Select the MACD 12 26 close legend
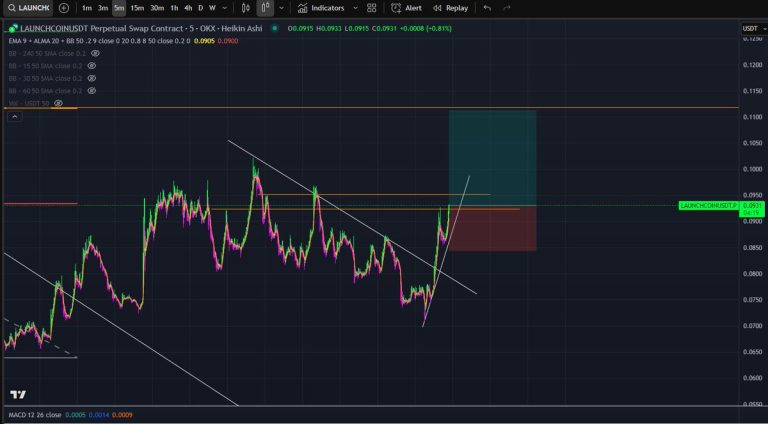Viewport: 768px width, 424px height. pyautogui.click(x=35, y=415)
